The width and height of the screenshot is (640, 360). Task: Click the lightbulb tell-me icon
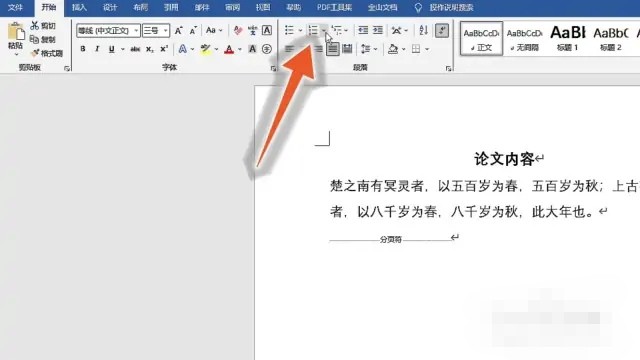[x=418, y=8]
